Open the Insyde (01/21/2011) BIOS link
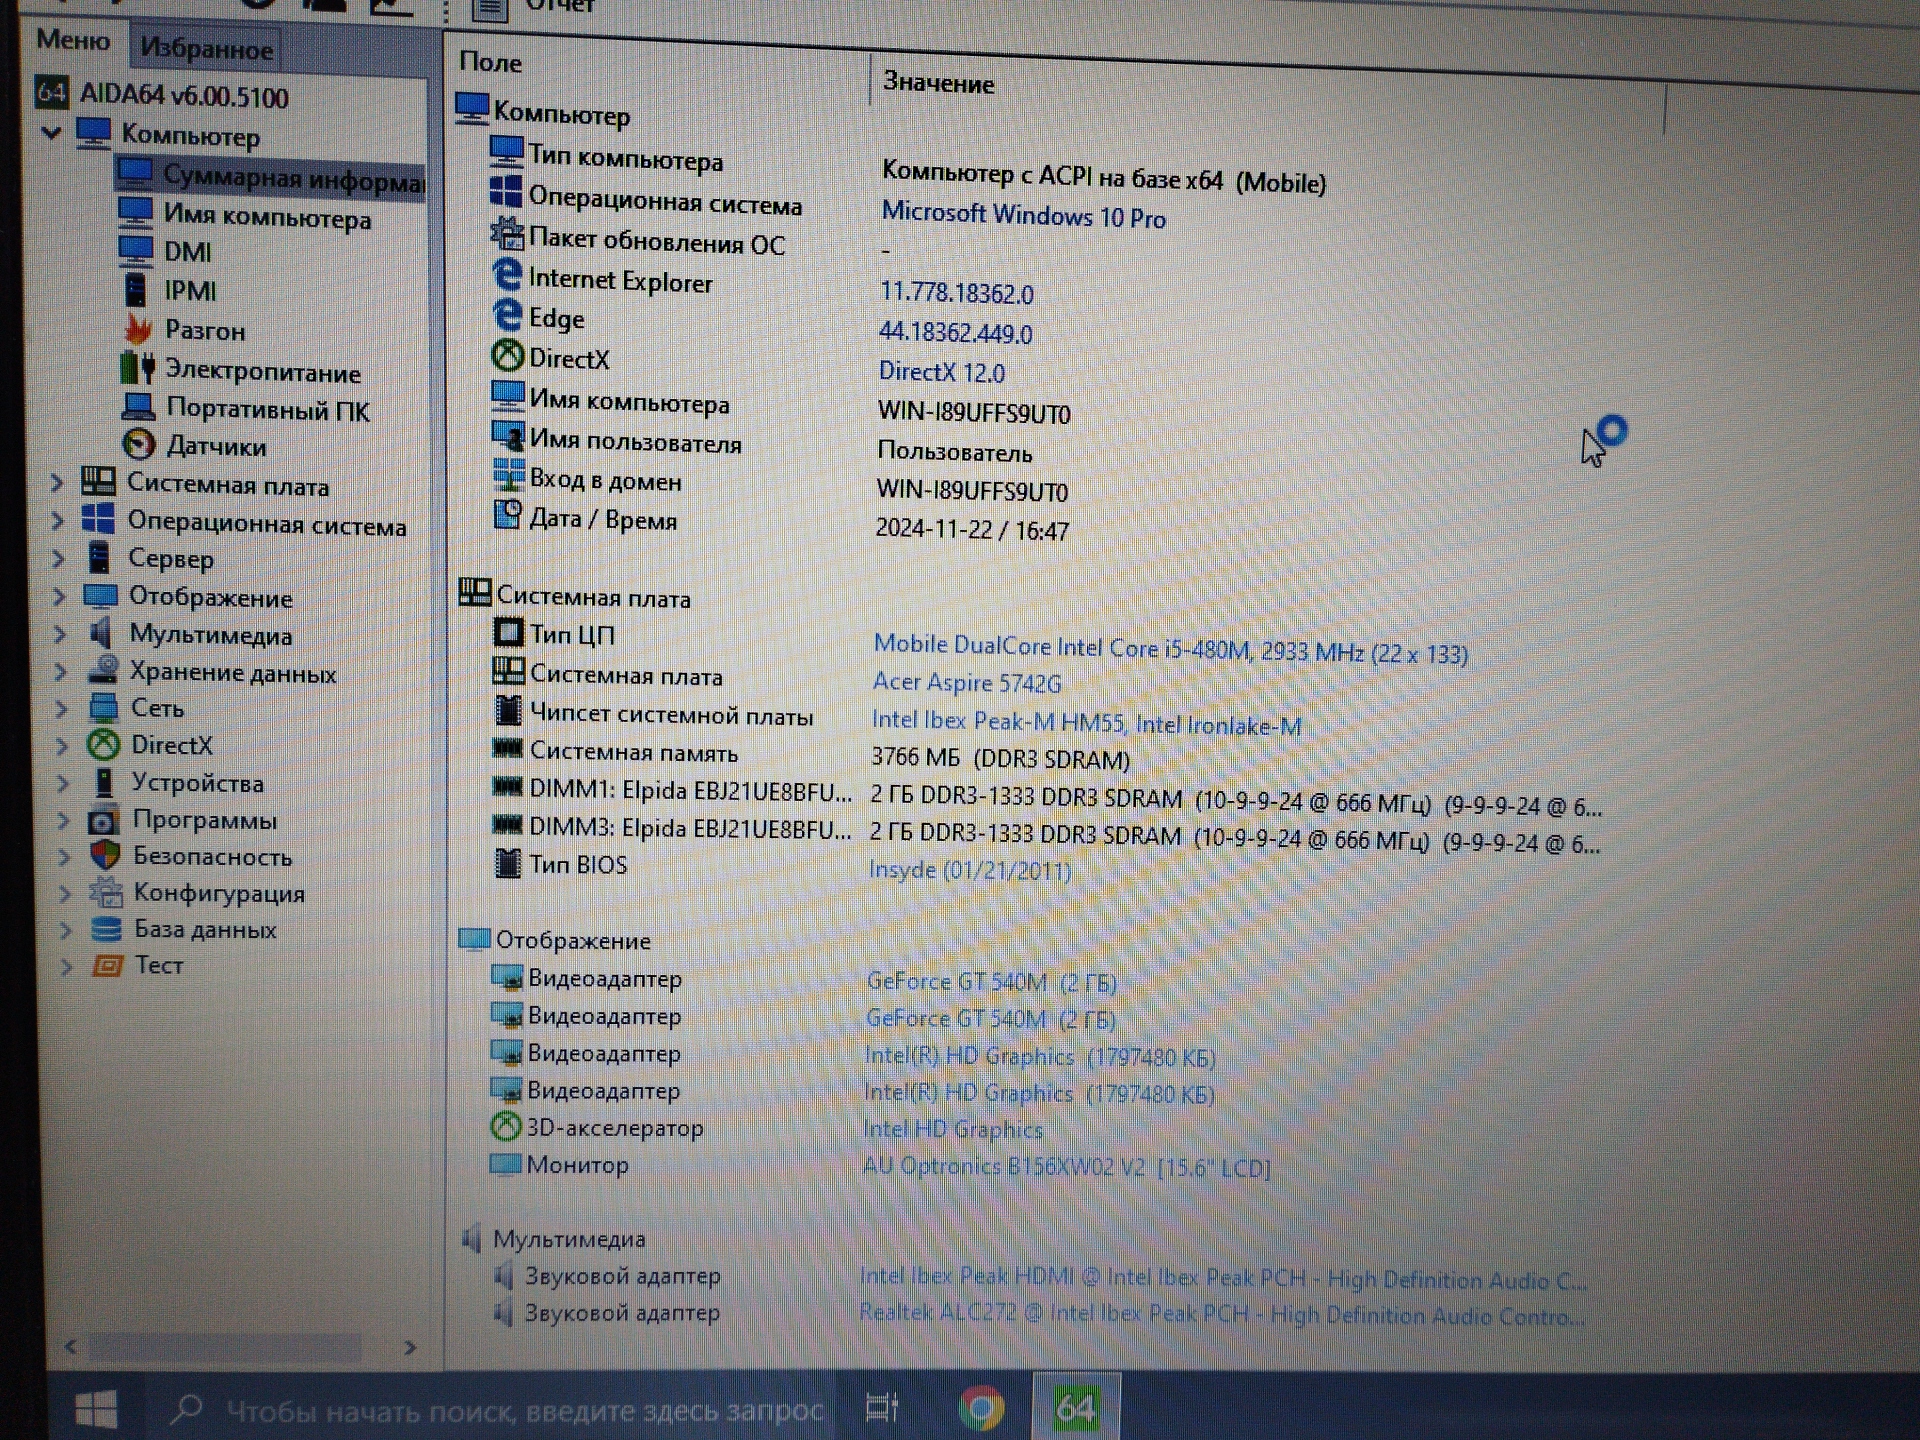Viewport: 1920px width, 1440px height. (x=969, y=869)
